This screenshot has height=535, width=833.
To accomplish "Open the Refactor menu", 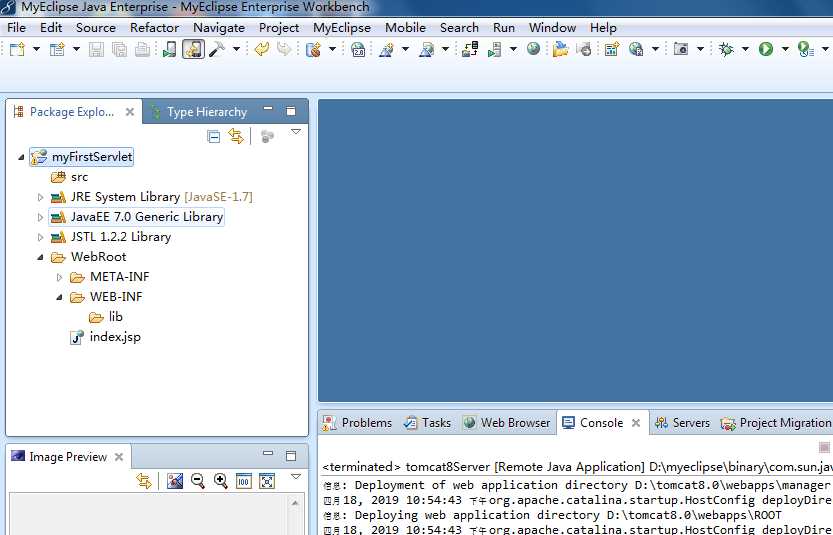I will point(155,28).
